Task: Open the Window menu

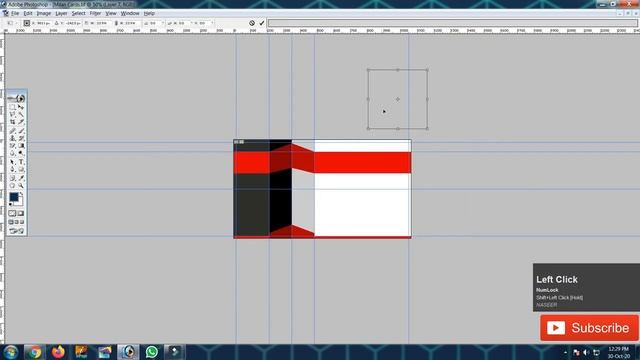Action: pos(130,13)
